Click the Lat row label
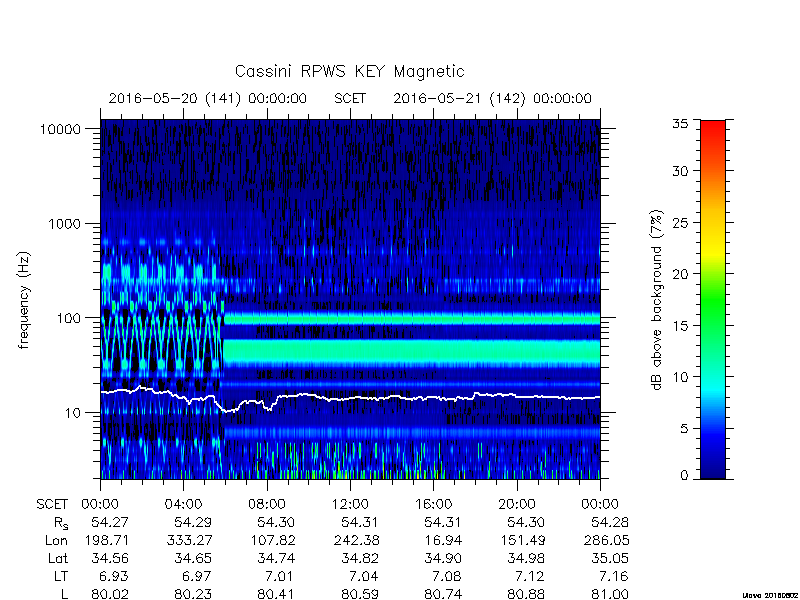 point(58,558)
